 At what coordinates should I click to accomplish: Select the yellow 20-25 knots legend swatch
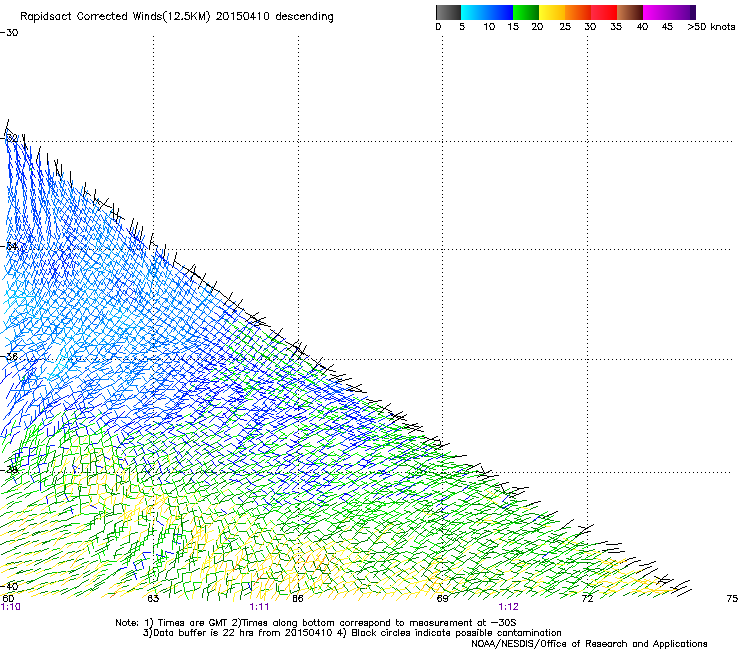coord(552,12)
